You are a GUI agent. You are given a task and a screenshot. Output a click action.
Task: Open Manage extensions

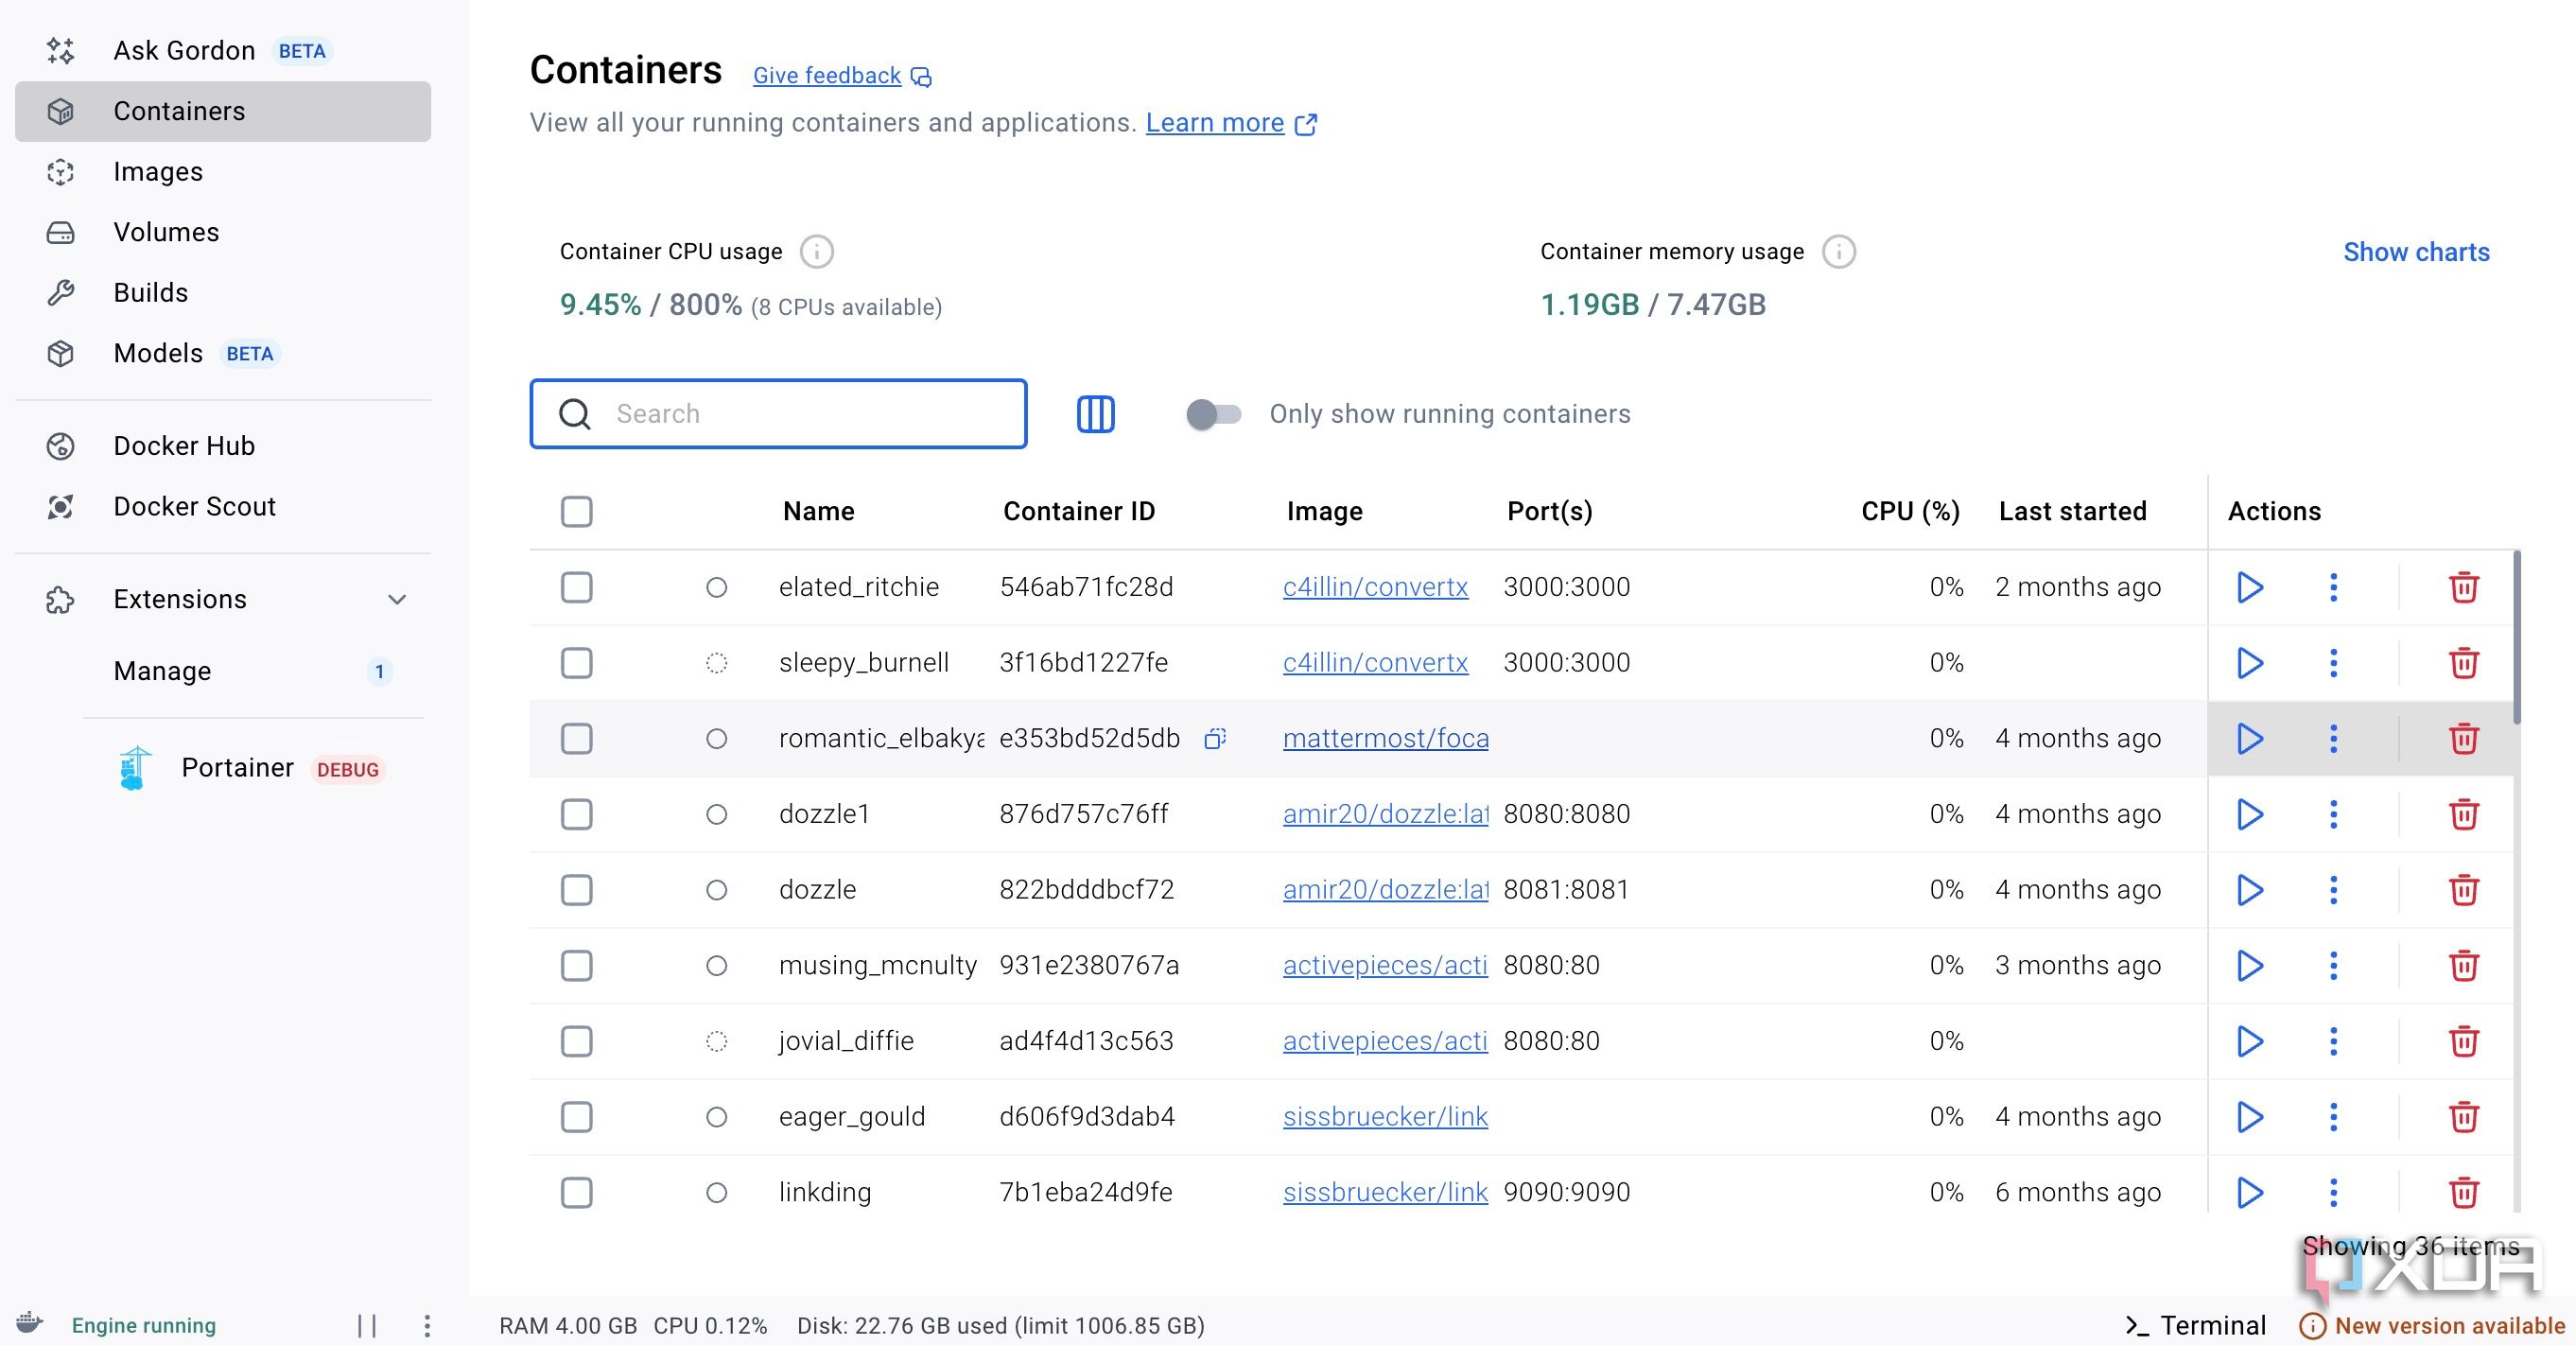(255, 671)
